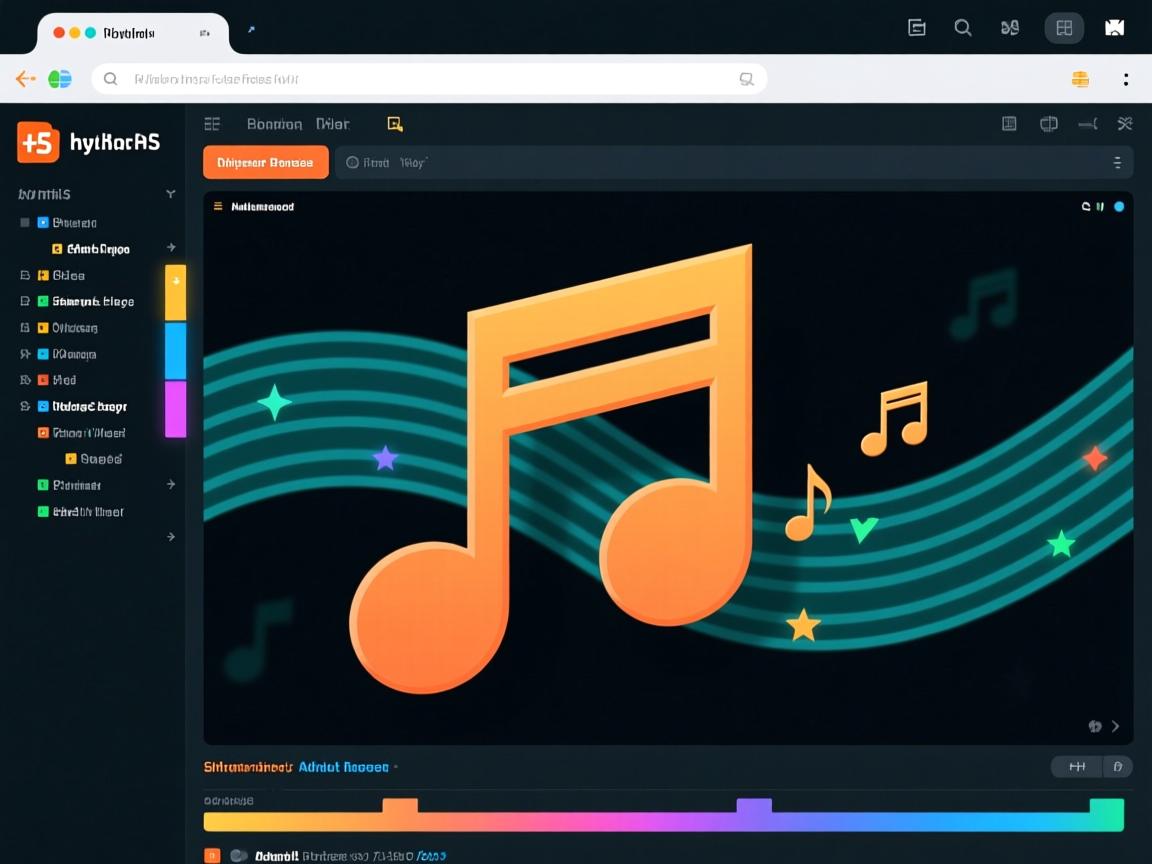Open the sidebar filter funnel icon

(171, 194)
